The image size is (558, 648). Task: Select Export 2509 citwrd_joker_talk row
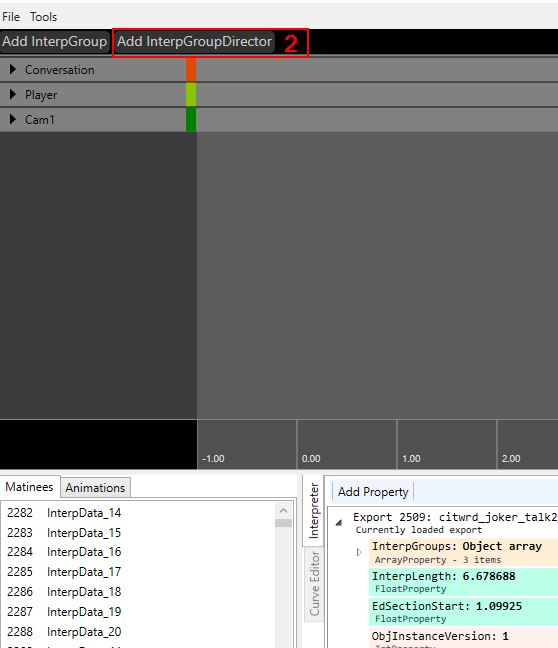(455, 523)
